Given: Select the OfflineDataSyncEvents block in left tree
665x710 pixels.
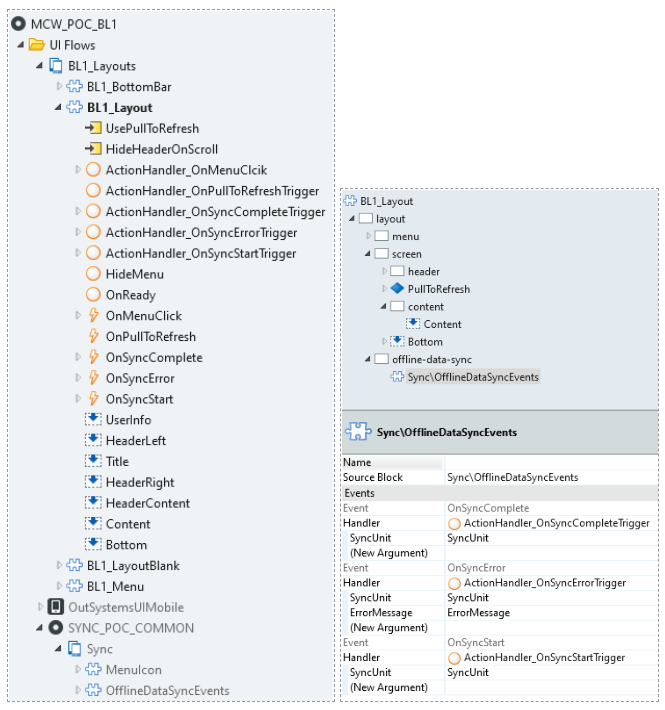Looking at the screenshot, I should [x=167, y=691].
